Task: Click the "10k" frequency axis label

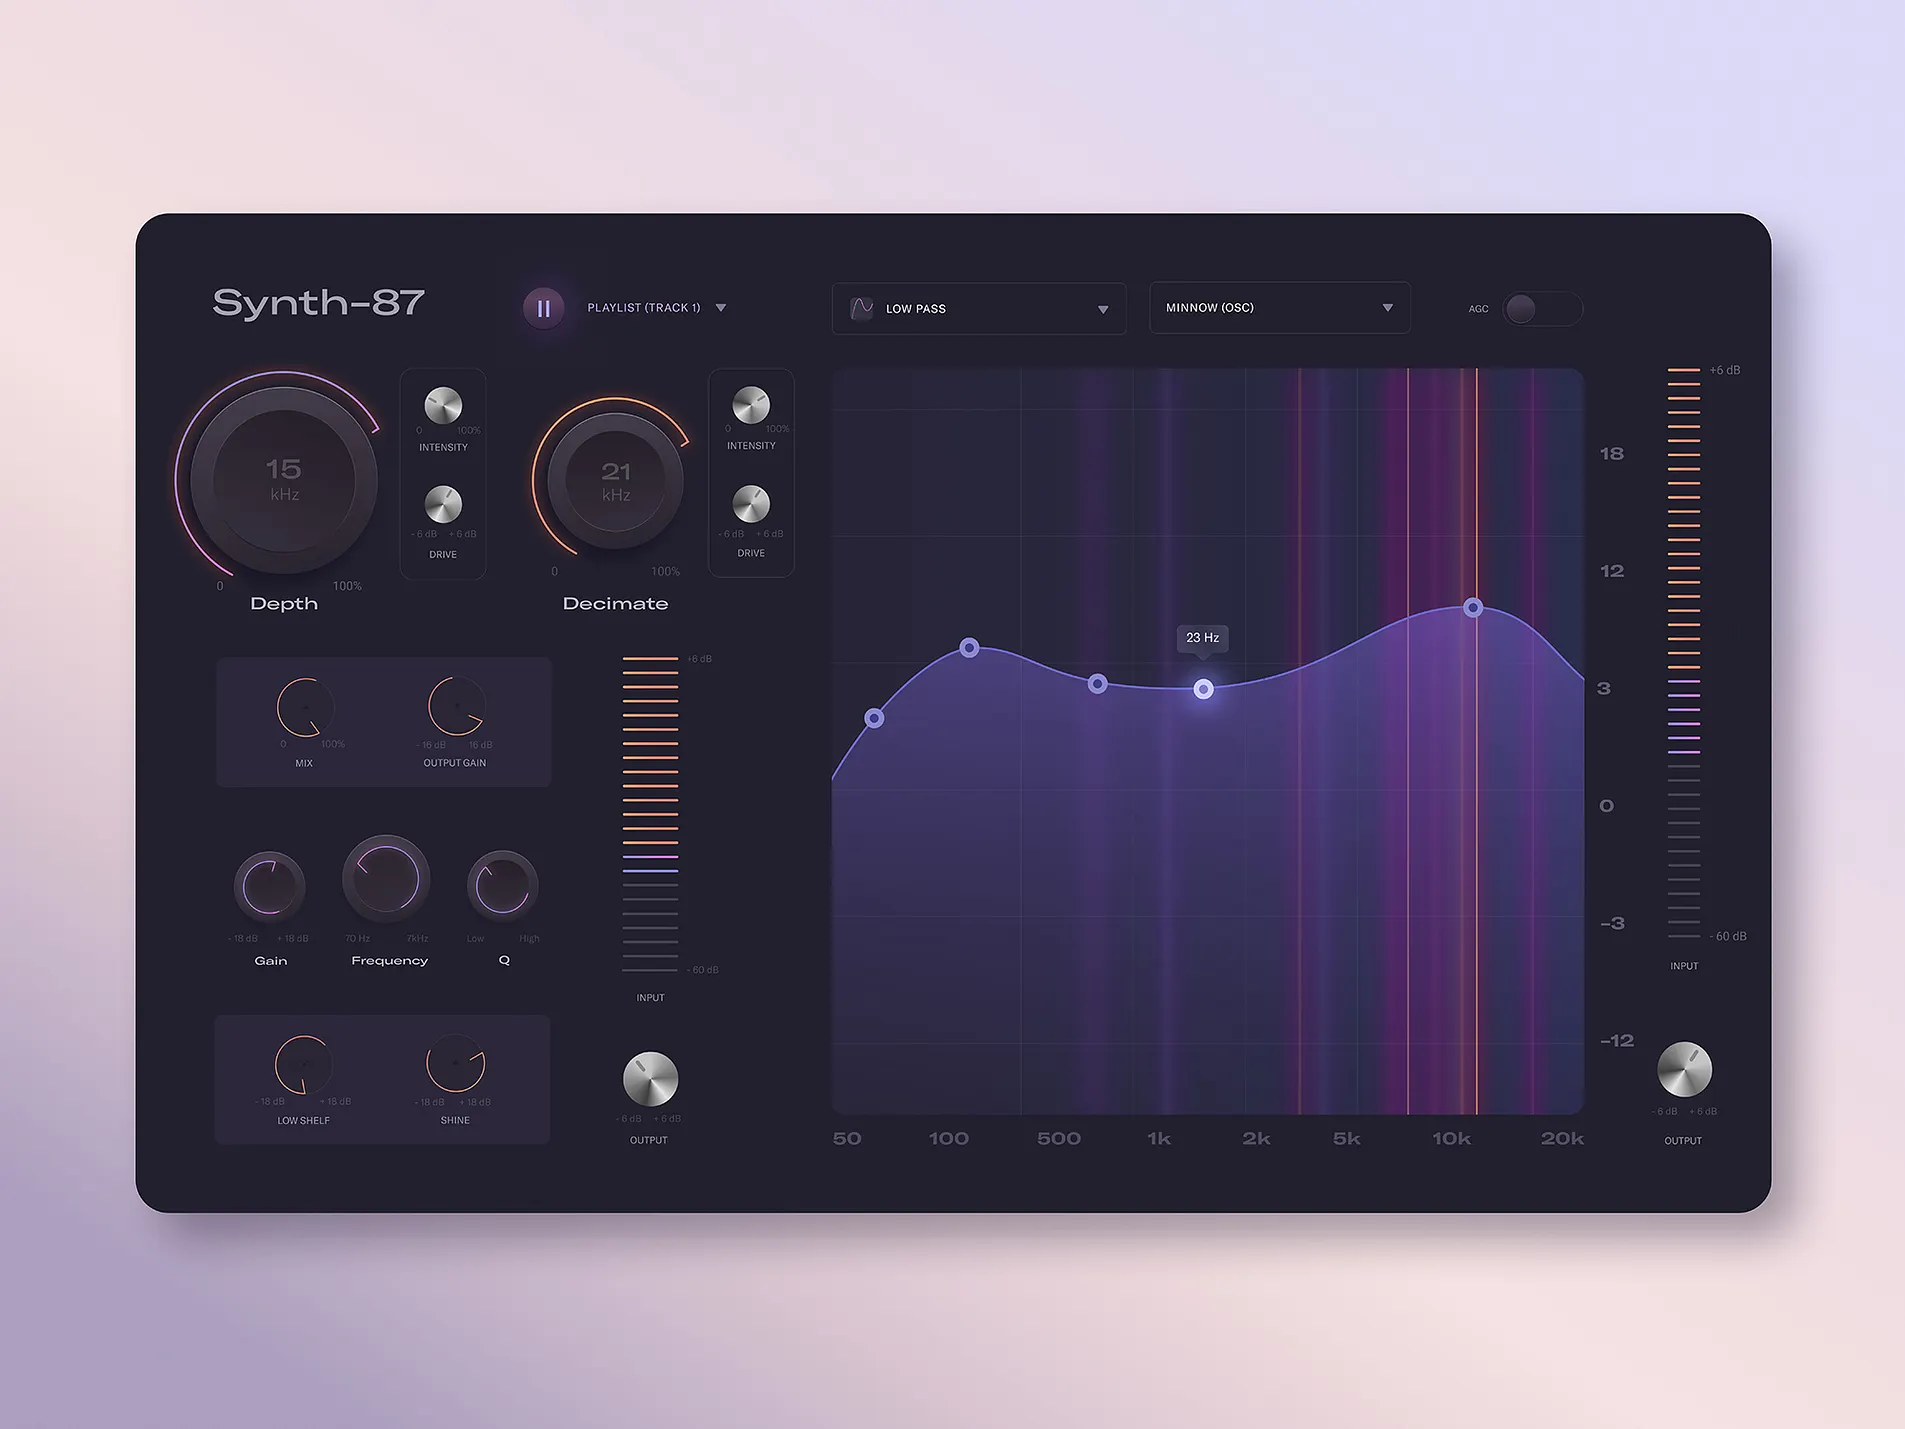Action: point(1451,1138)
